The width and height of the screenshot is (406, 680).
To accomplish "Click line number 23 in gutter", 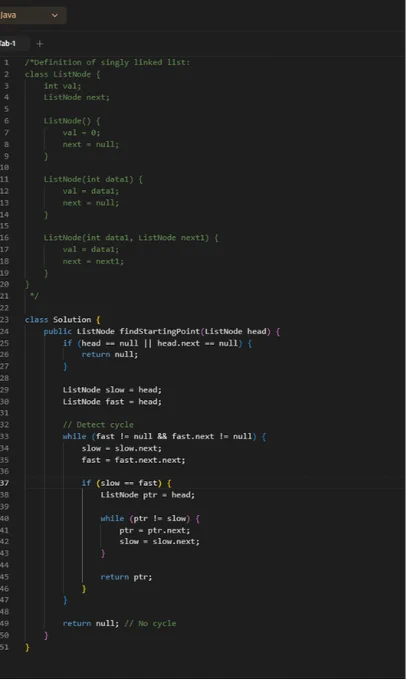I will point(5,320).
